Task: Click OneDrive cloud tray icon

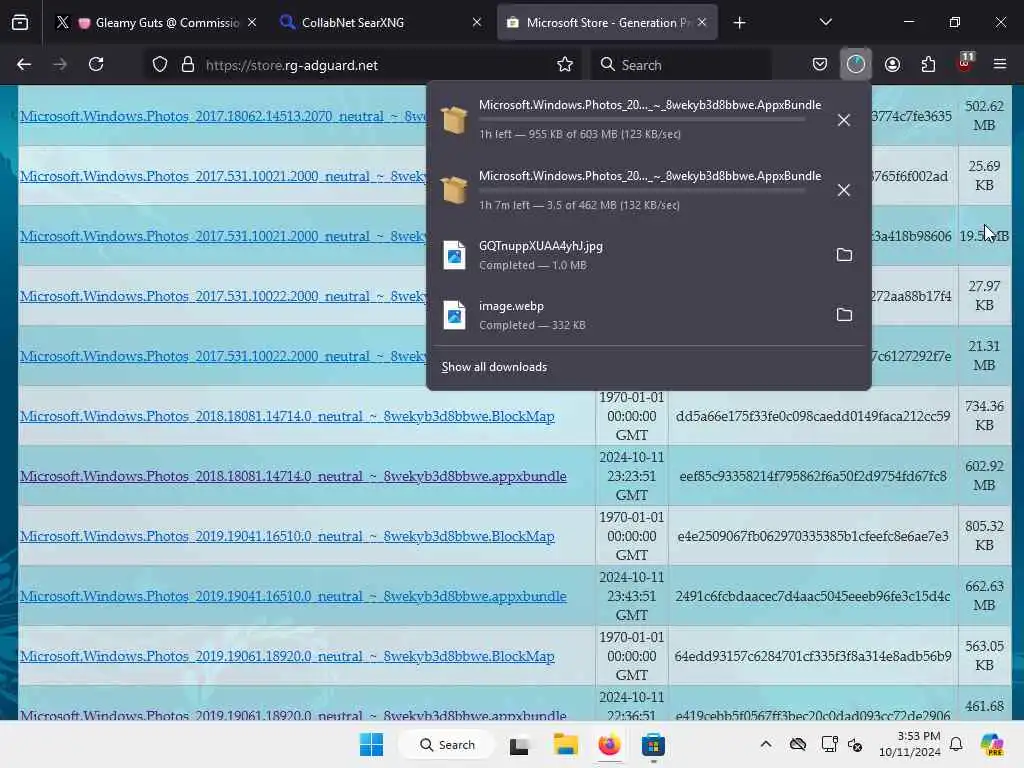Action: point(798,744)
